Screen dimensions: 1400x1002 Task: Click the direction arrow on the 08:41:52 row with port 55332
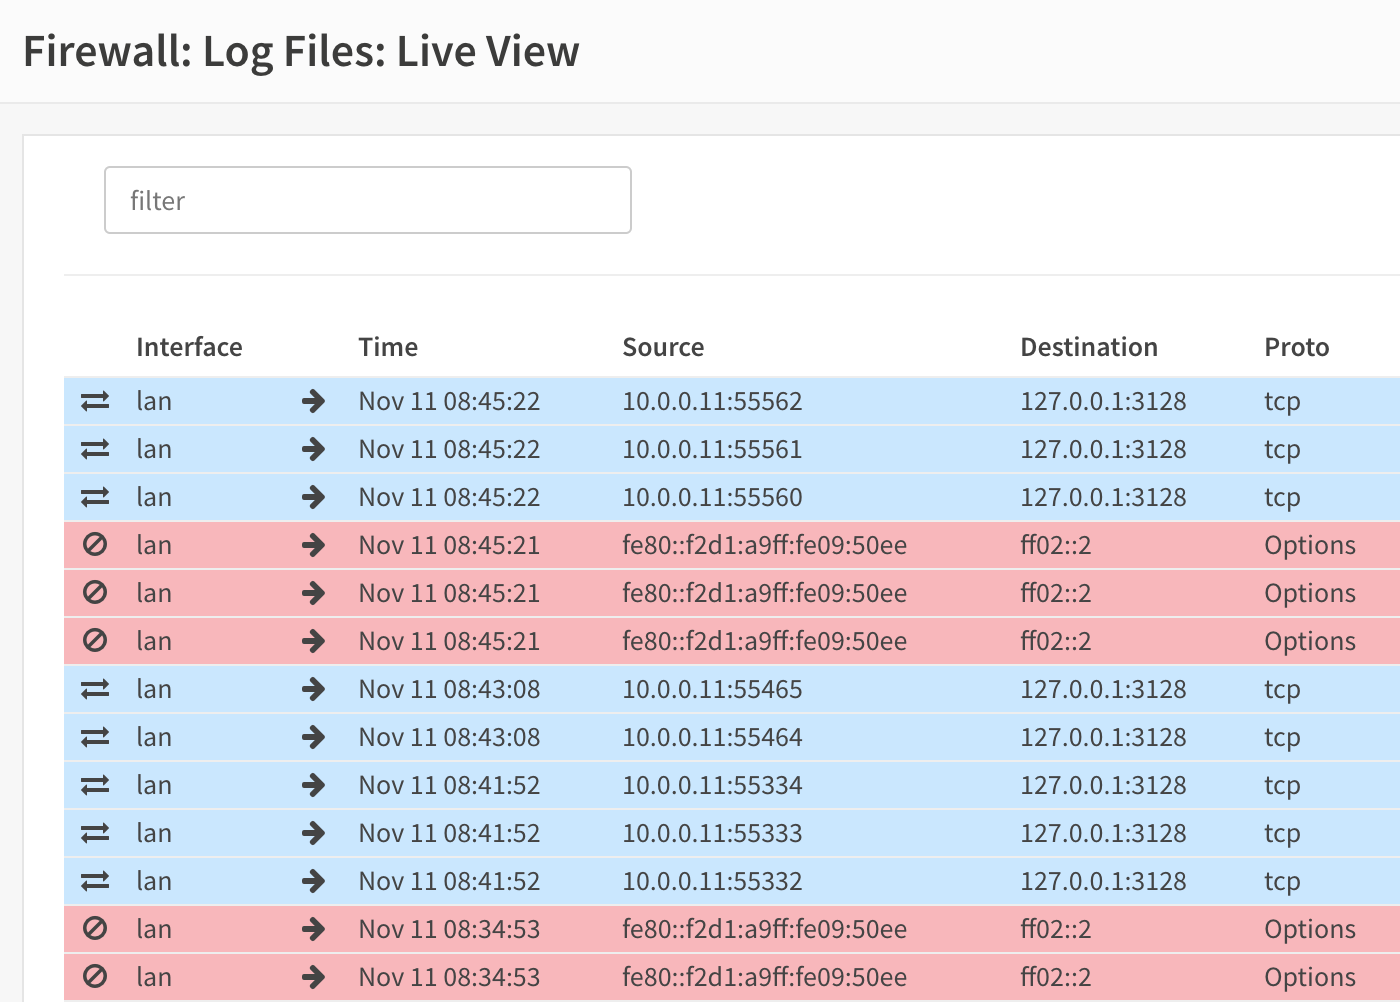point(313,881)
